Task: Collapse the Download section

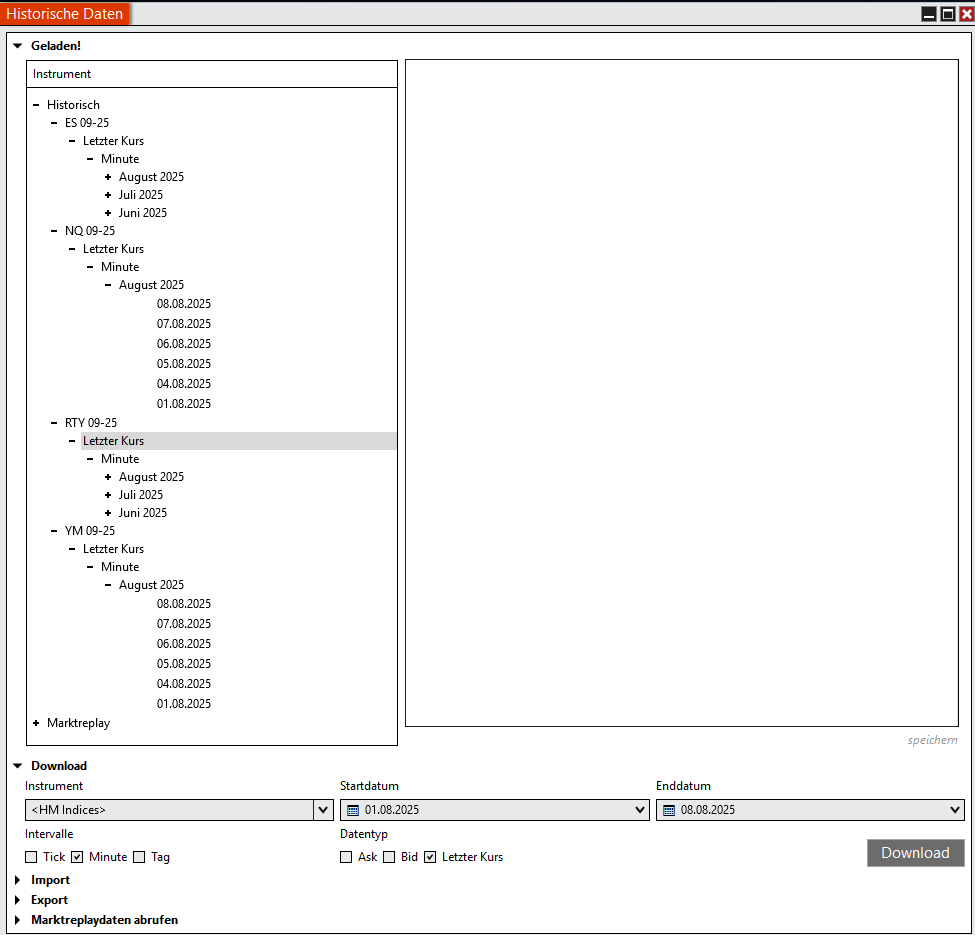Action: (17, 766)
